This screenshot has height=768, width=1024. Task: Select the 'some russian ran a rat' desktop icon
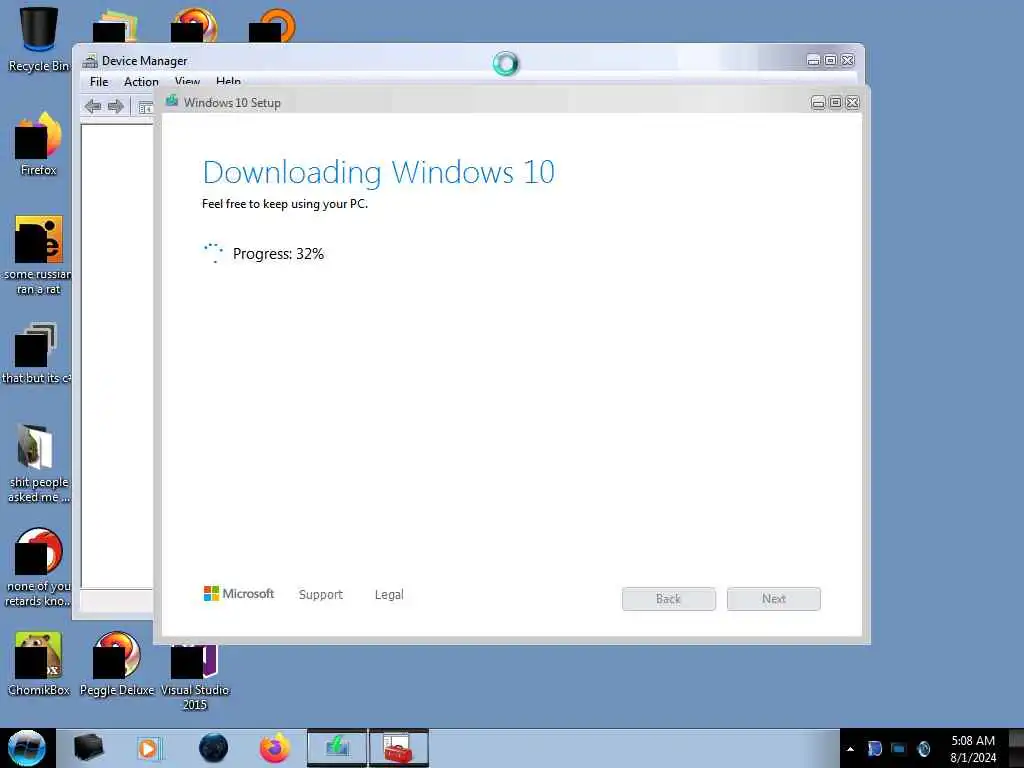(x=38, y=255)
